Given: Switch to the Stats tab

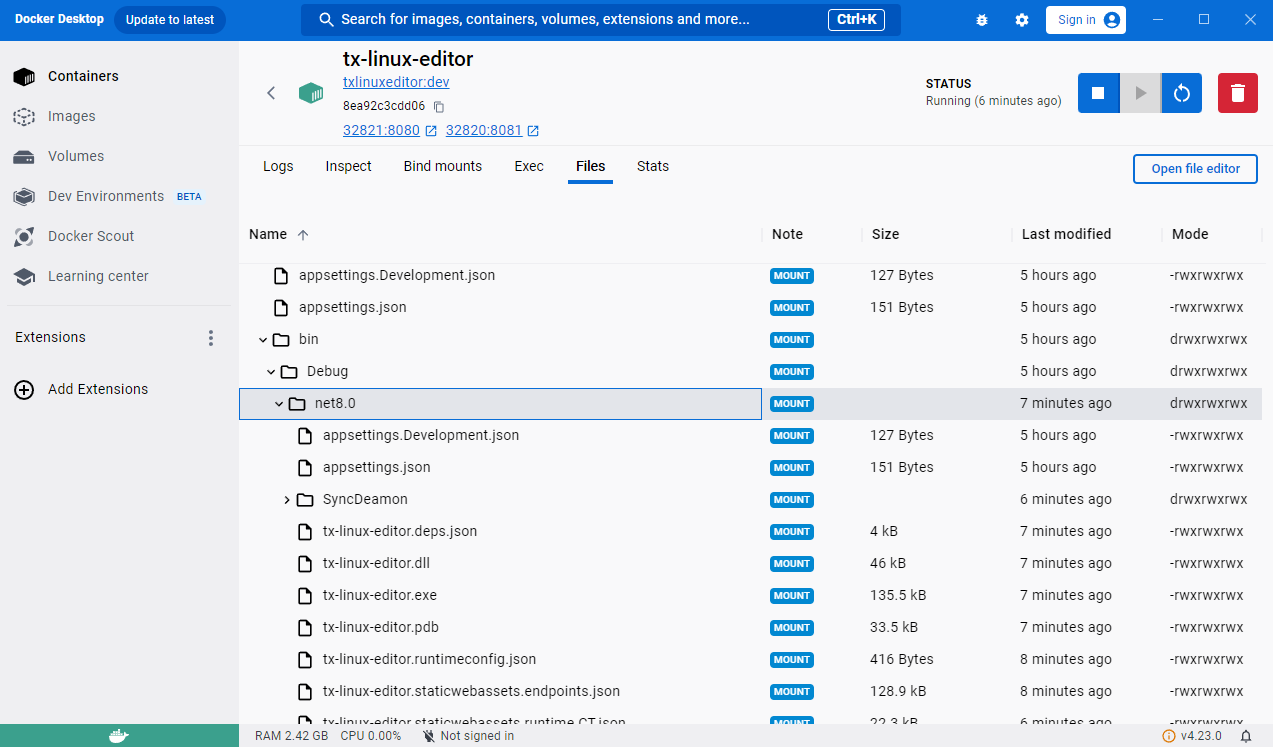Looking at the screenshot, I should click(x=653, y=166).
